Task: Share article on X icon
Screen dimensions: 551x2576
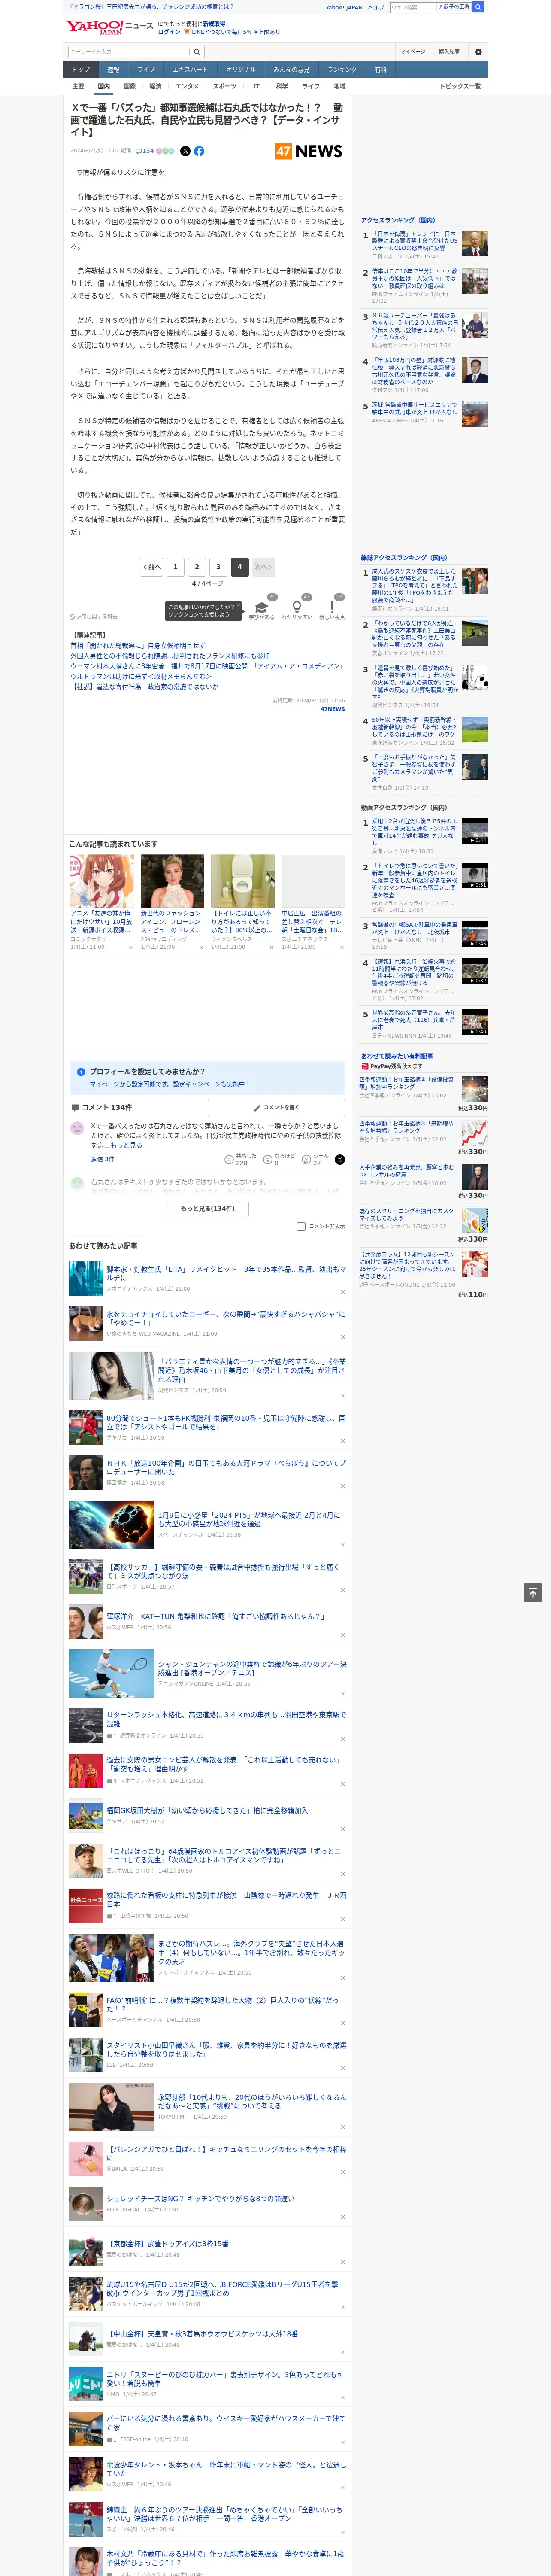Action: 185,151
